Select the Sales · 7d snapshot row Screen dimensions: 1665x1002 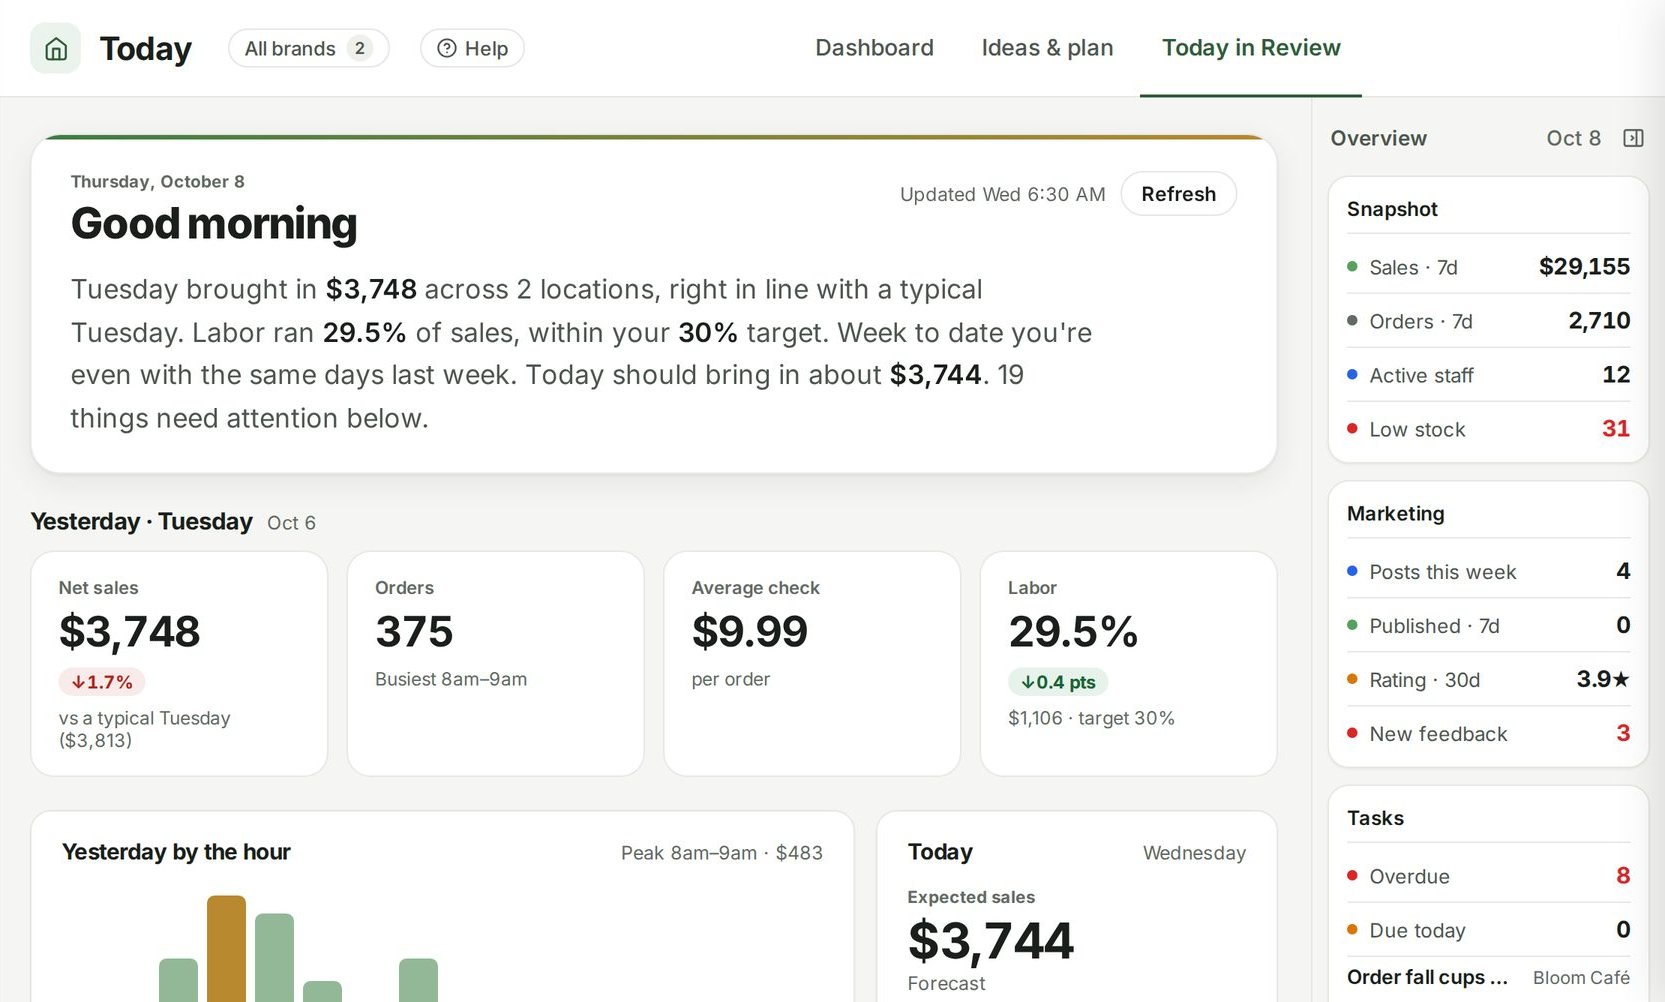(x=1488, y=267)
